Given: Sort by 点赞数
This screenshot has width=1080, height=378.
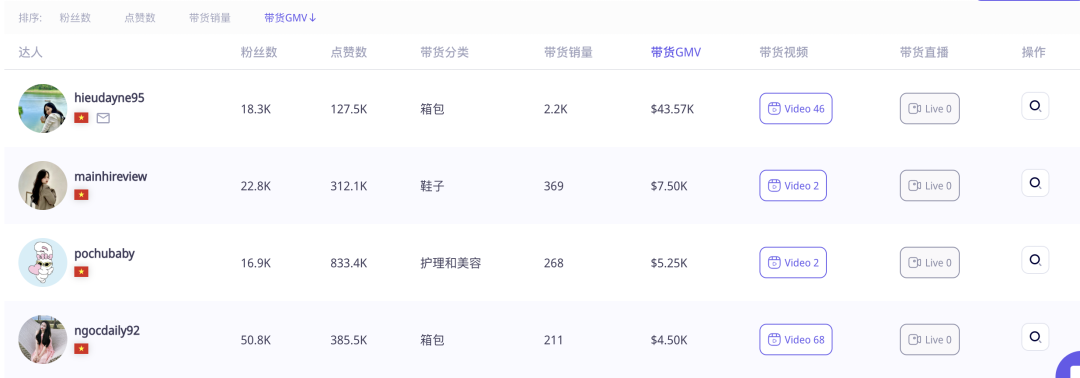Looking at the screenshot, I should tap(140, 18).
